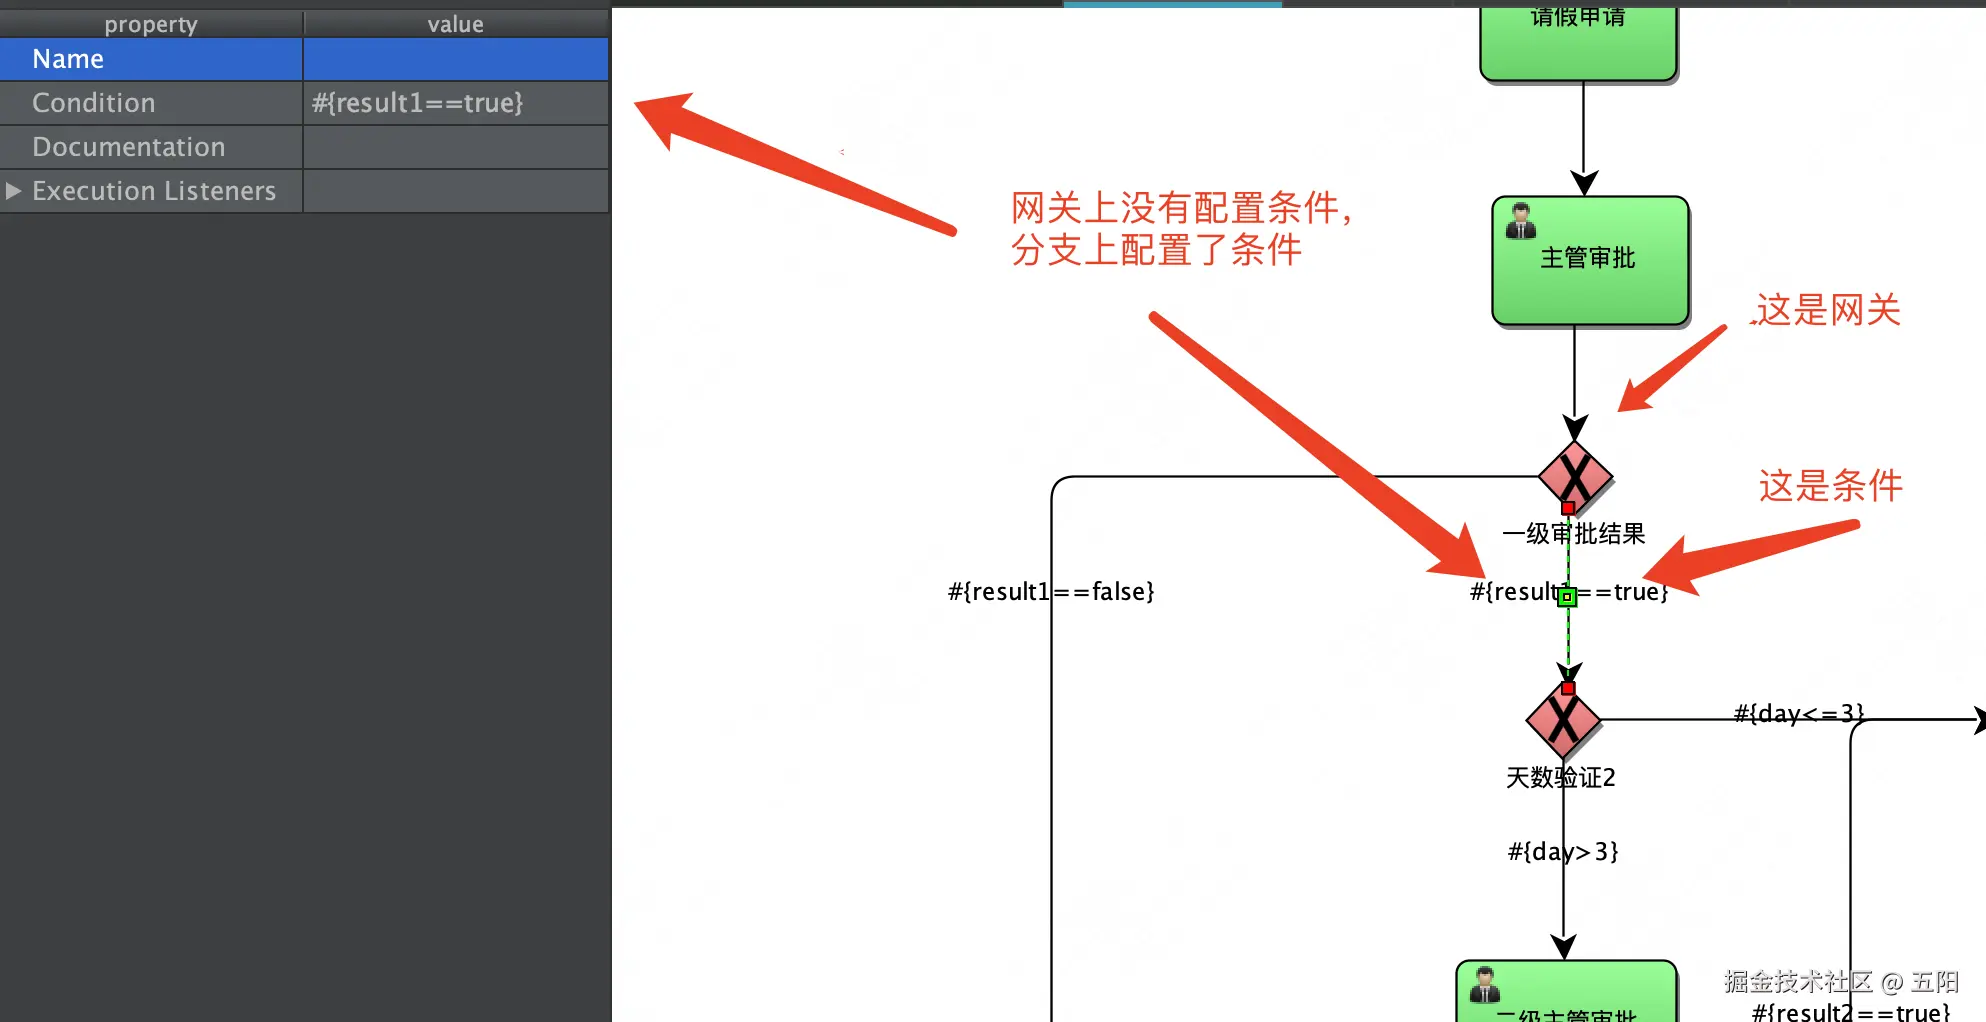
Task: Click the user icon on 主管审批 task
Action: pos(1521,221)
